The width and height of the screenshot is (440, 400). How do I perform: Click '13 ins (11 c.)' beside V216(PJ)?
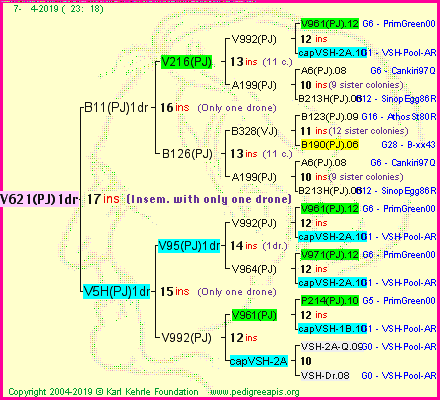261,62
